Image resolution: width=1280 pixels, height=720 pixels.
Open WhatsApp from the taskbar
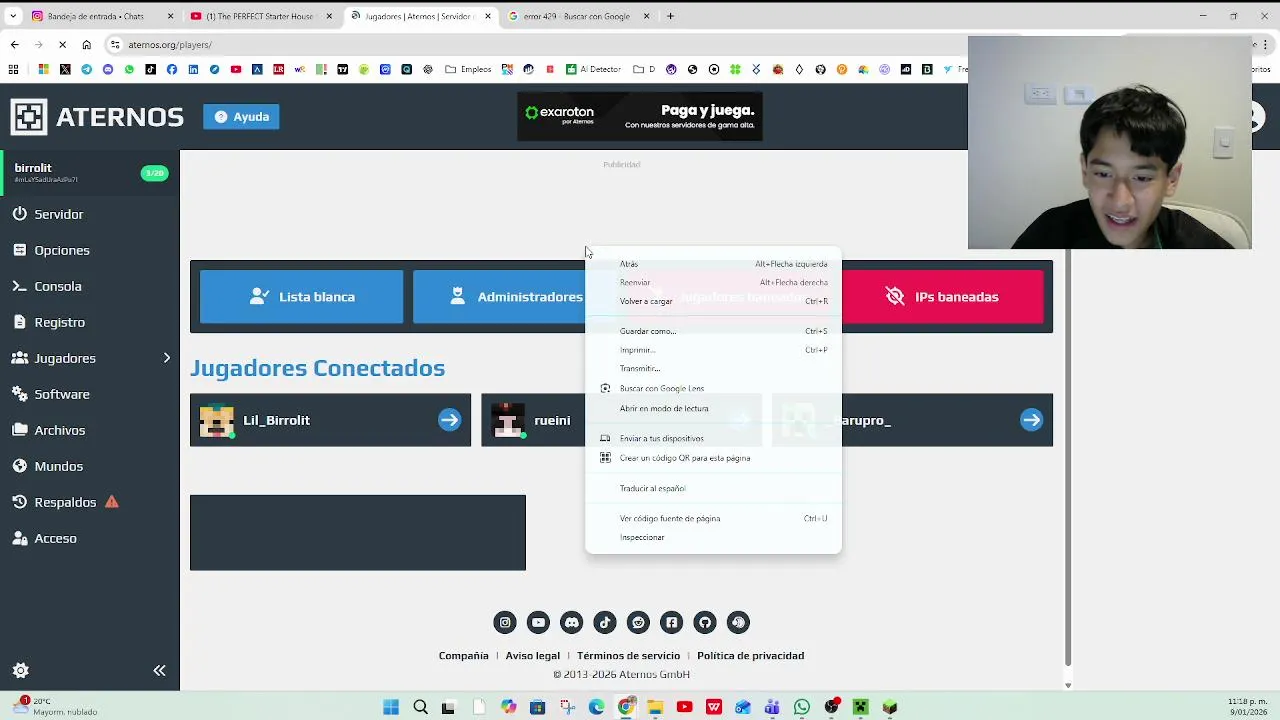pos(801,707)
